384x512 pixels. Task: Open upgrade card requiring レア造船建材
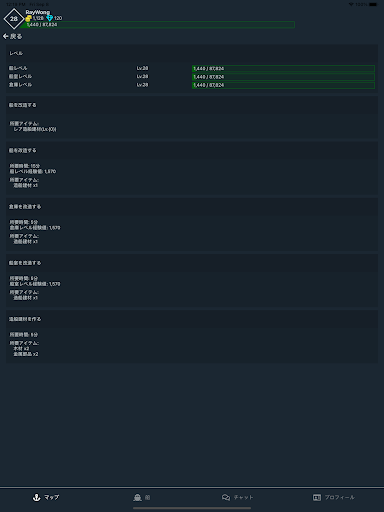click(192, 118)
